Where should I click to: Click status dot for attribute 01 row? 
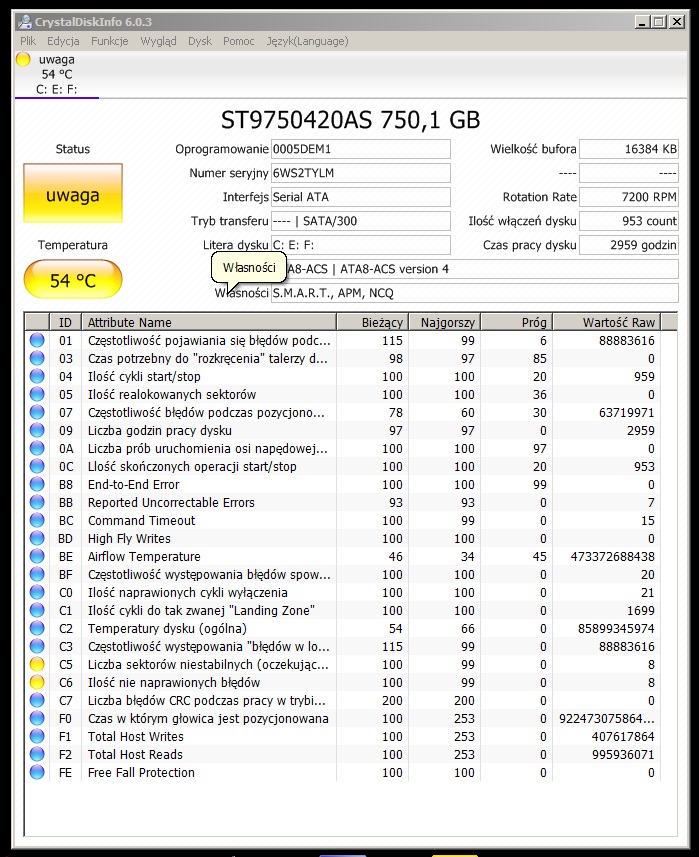pyautogui.click(x=37, y=341)
